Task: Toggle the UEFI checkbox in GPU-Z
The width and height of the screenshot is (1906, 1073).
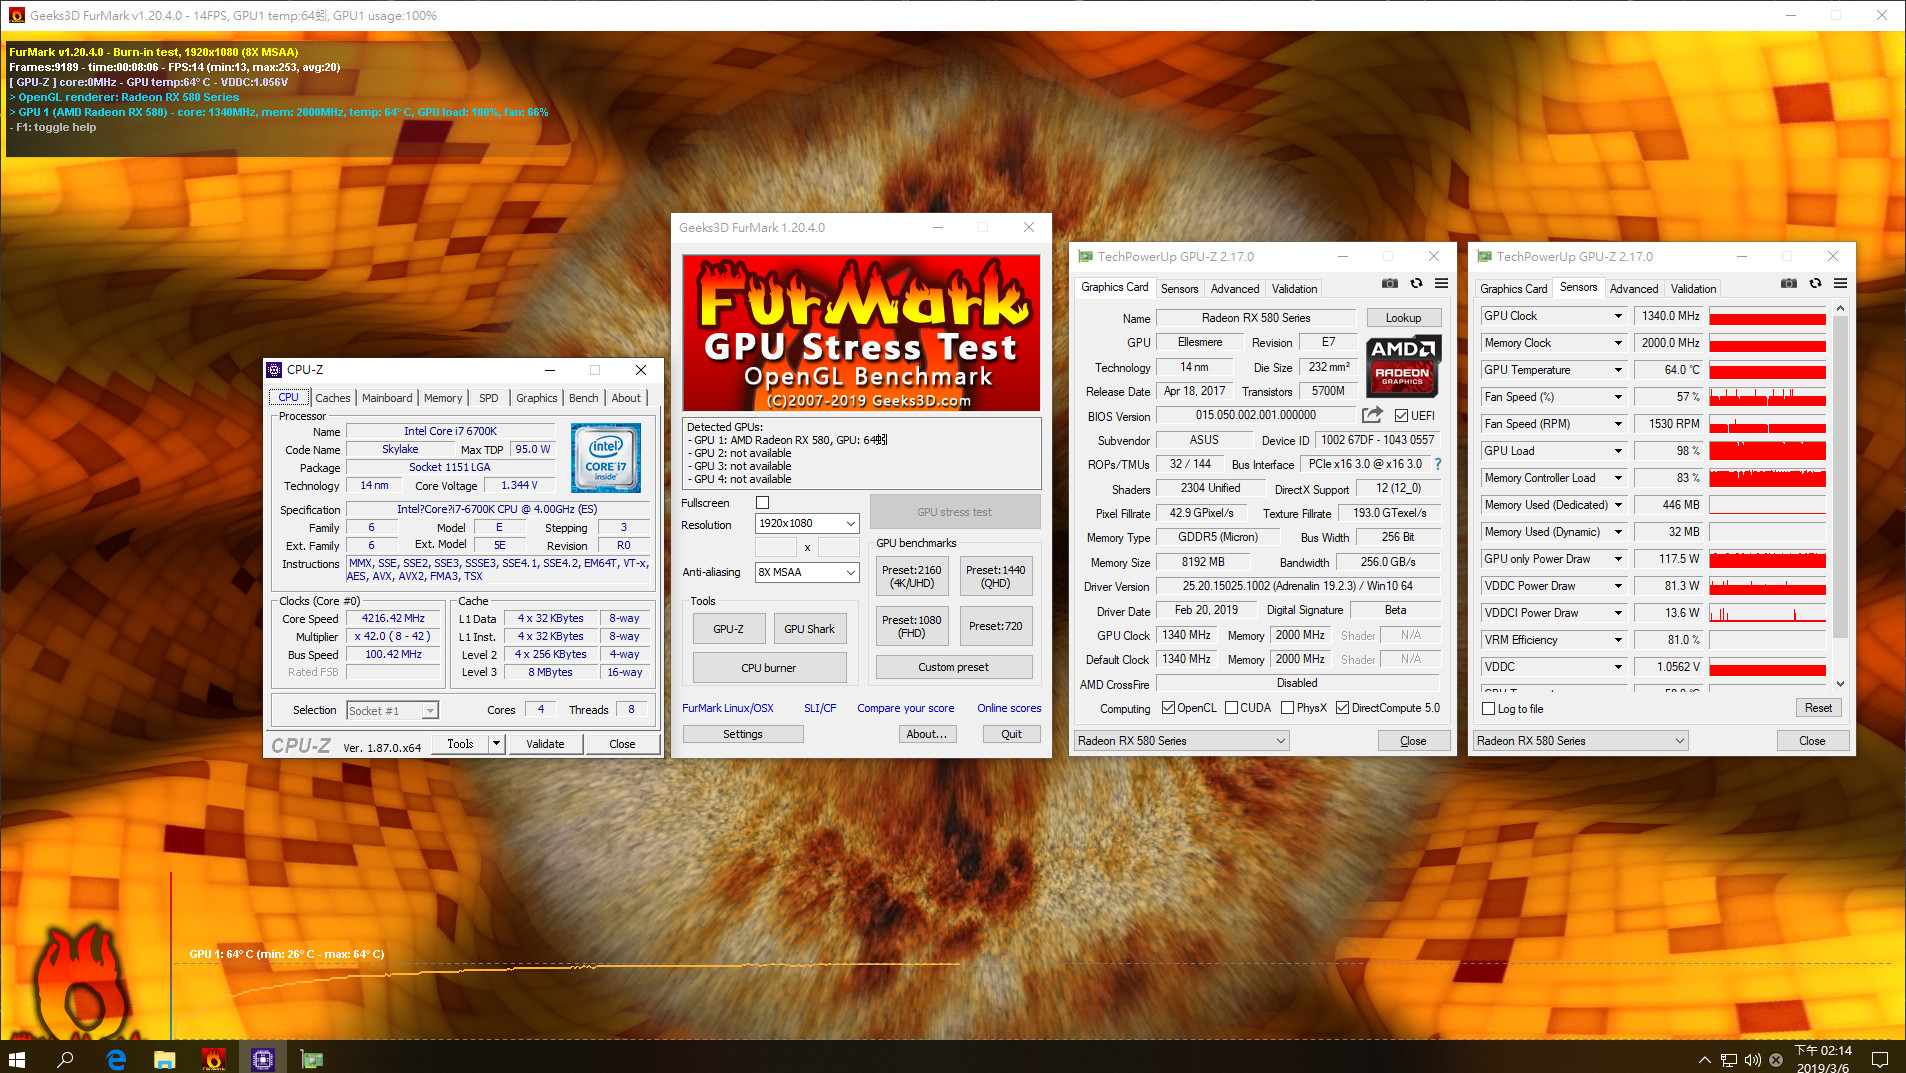Action: tap(1401, 416)
